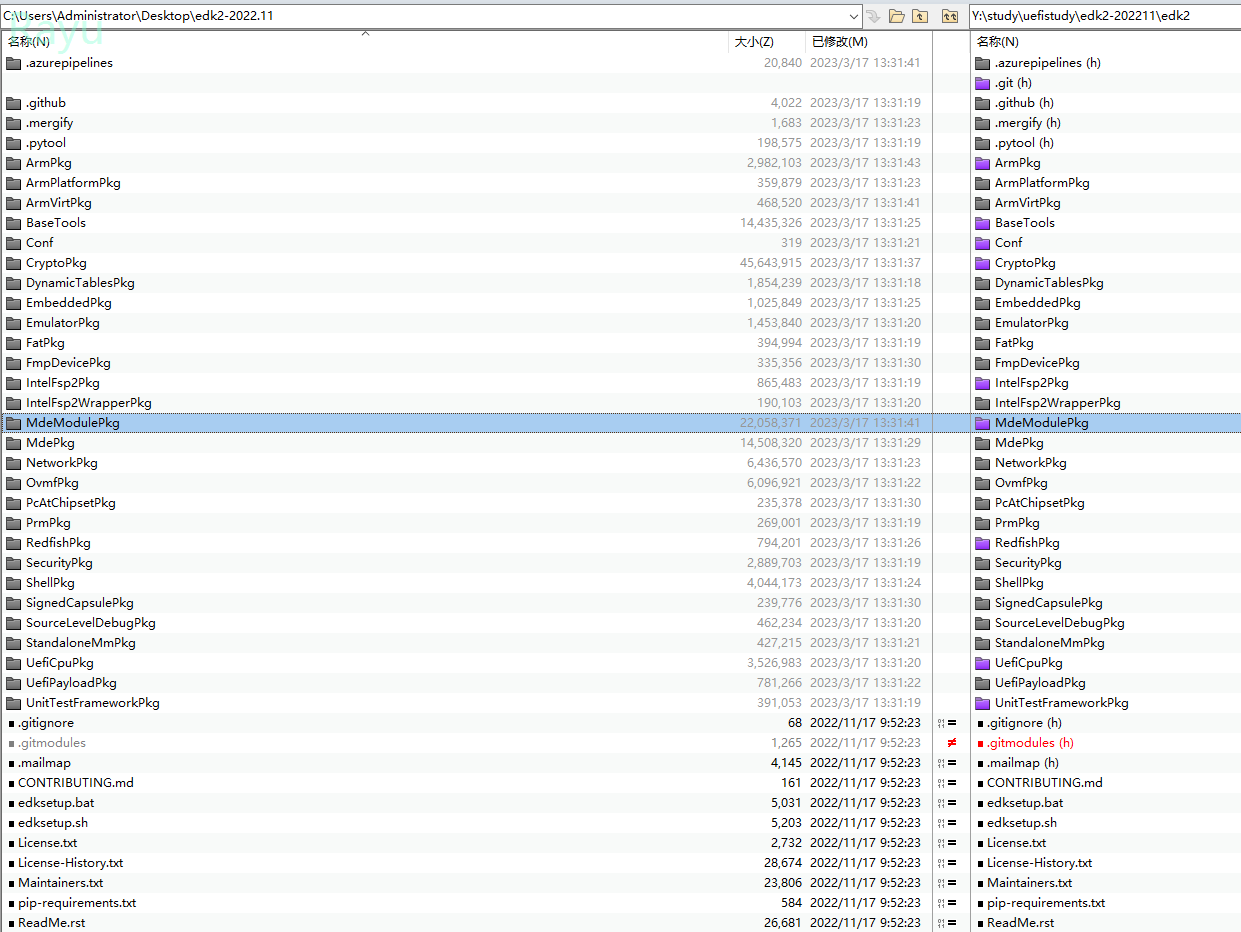Click the equal-sign marker on the edksetup.bat row
Screen dimensions: 1241x932
point(951,803)
